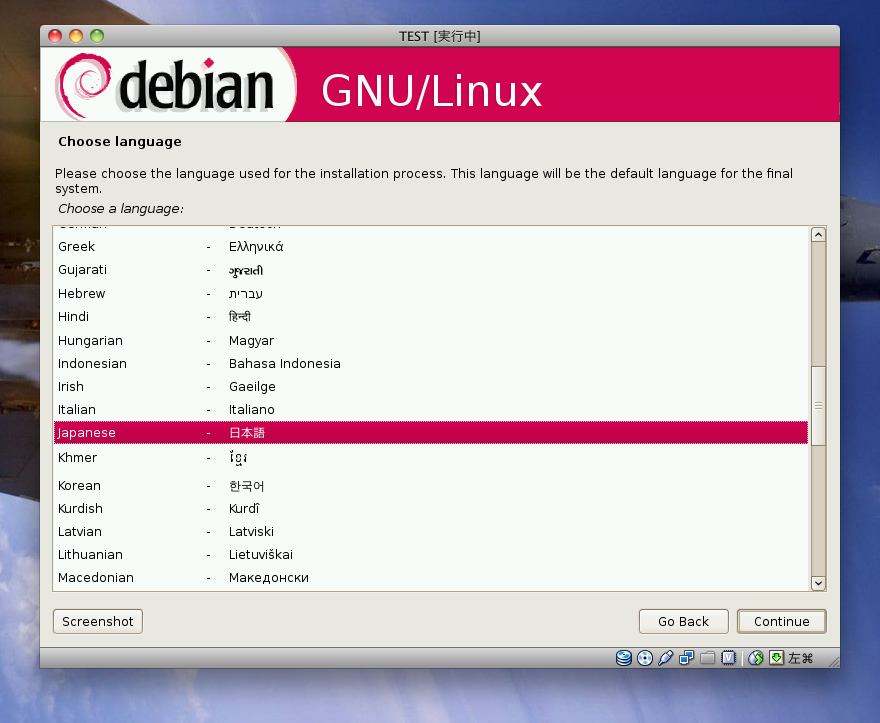The width and height of the screenshot is (880, 723).
Task: Open the mouse integration indicator
Action: 755,658
